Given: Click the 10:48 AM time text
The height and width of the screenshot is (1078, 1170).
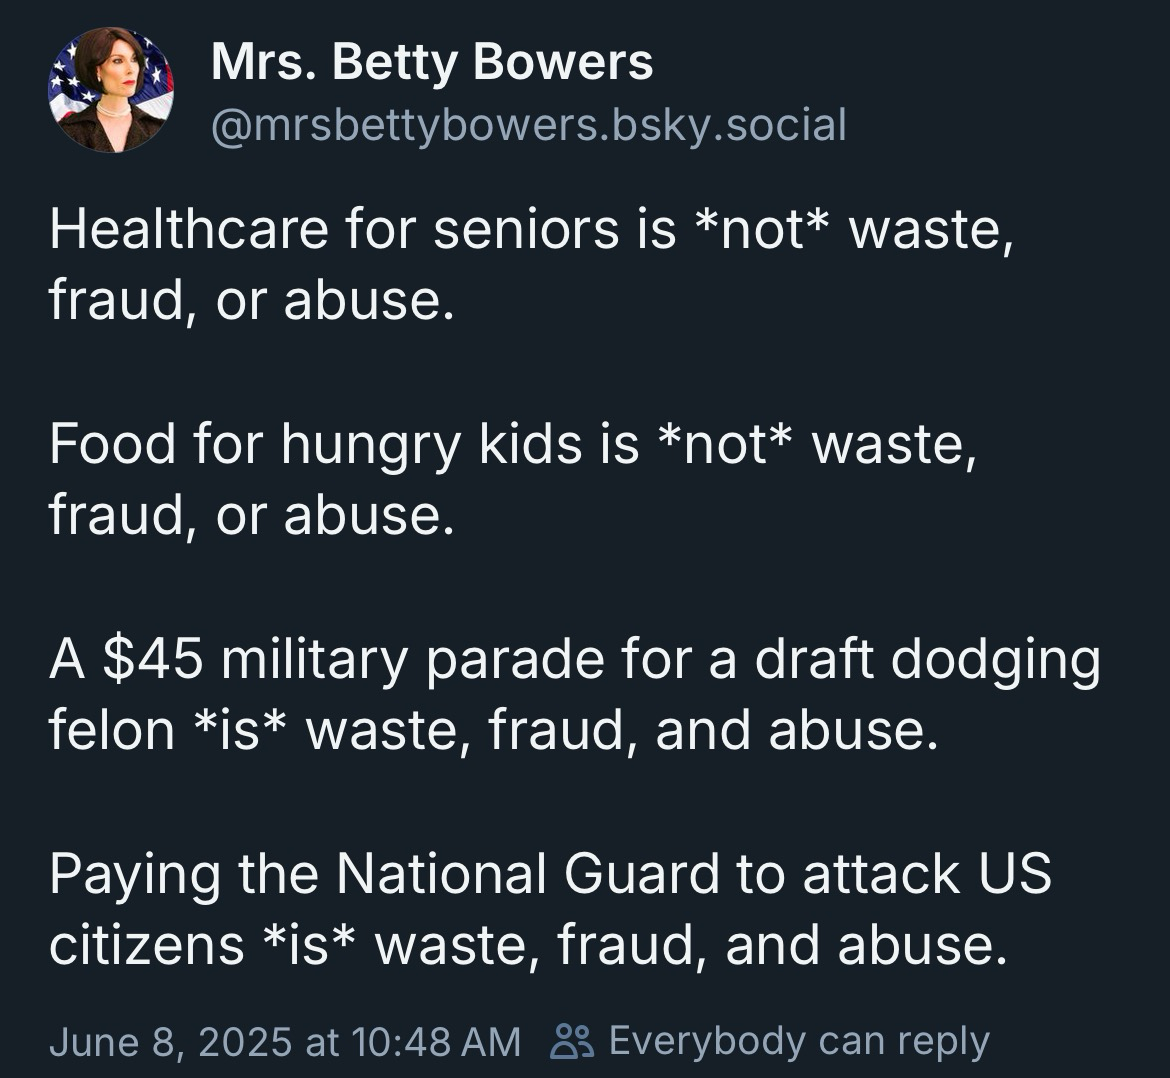Looking at the screenshot, I should click(x=436, y=1041).
